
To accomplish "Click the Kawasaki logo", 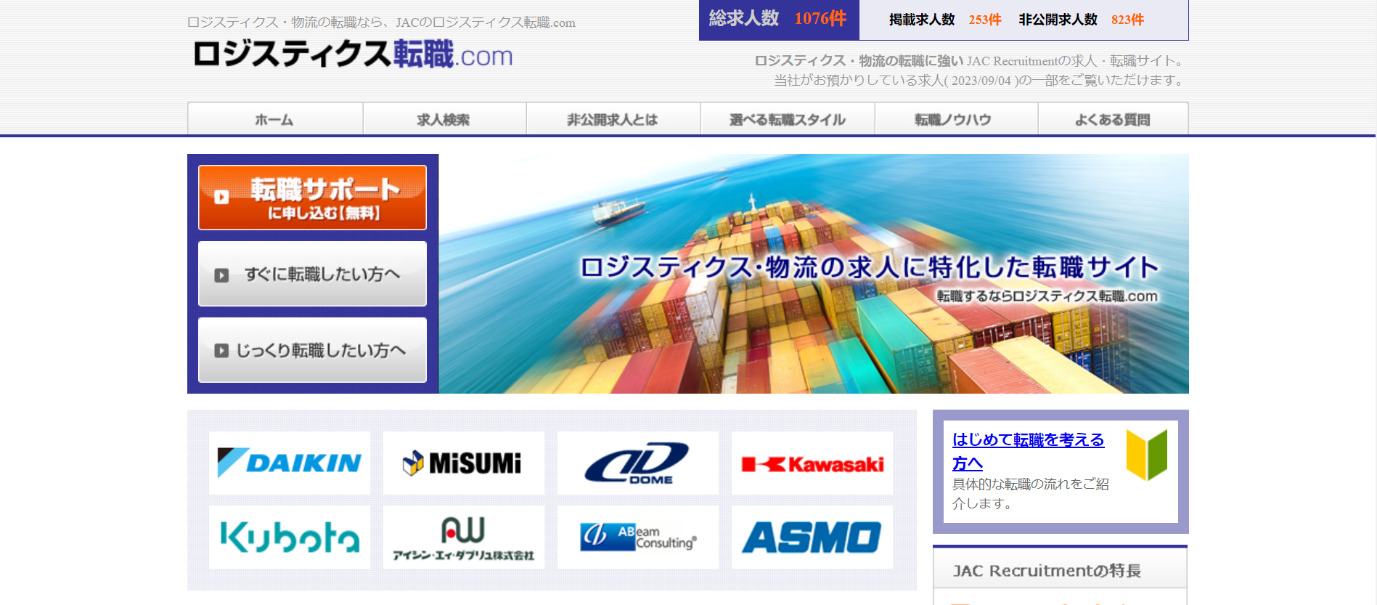I will tap(812, 463).
